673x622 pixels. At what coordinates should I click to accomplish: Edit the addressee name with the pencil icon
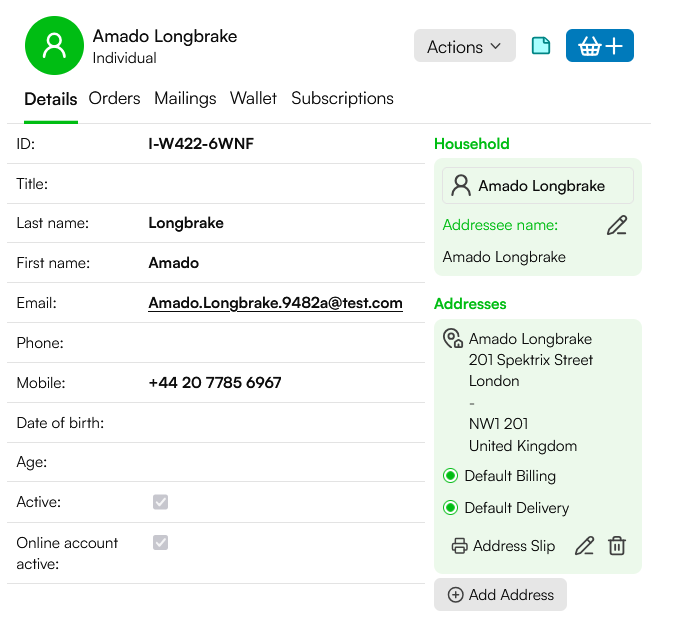pos(617,225)
